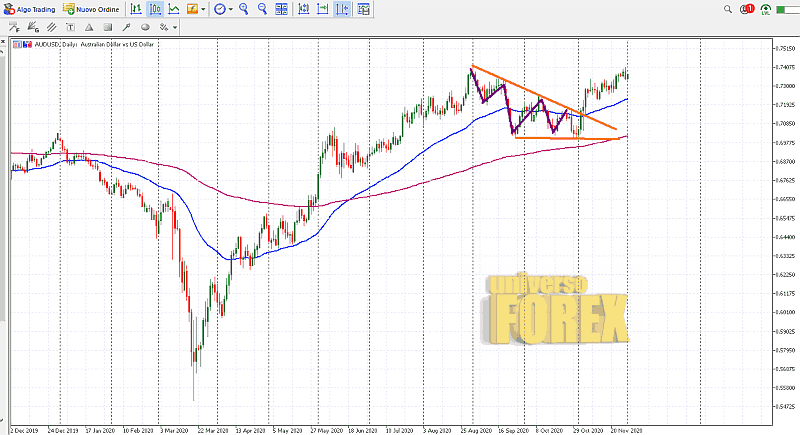
Task: Expand dropdown arrow beside orange chart icon
Action: [203, 9]
